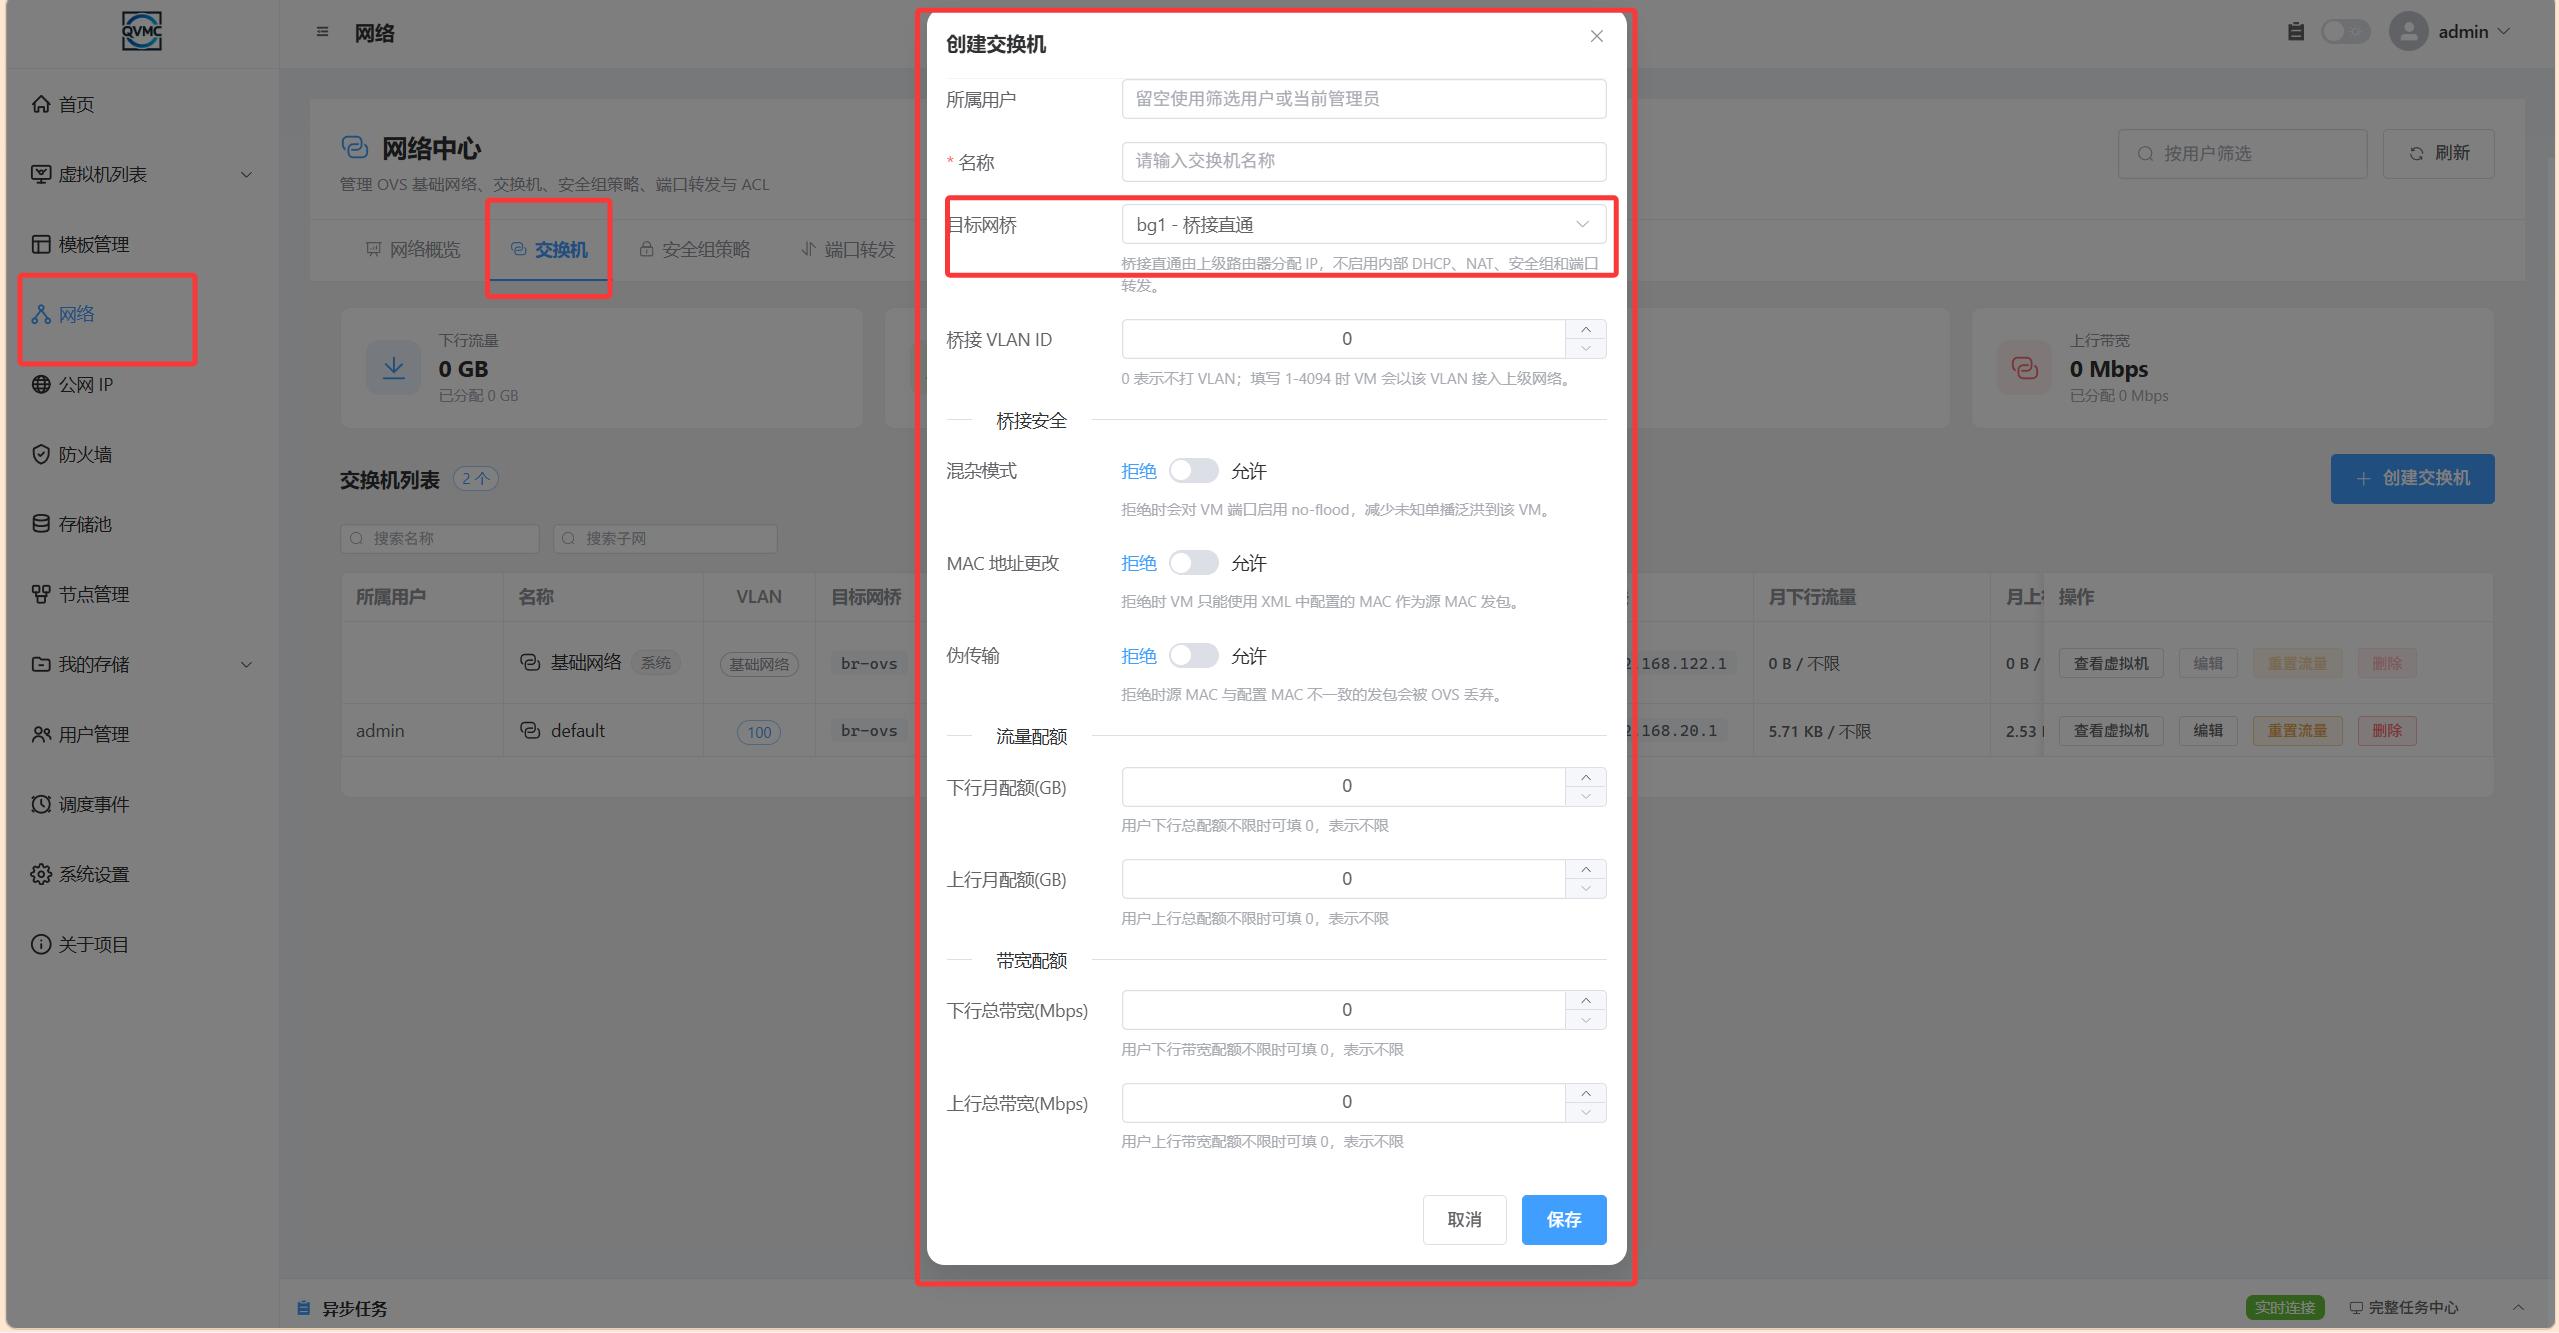The height and width of the screenshot is (1333, 2559).
Task: Open the 目标网桥 dropdown
Action: (1363, 224)
